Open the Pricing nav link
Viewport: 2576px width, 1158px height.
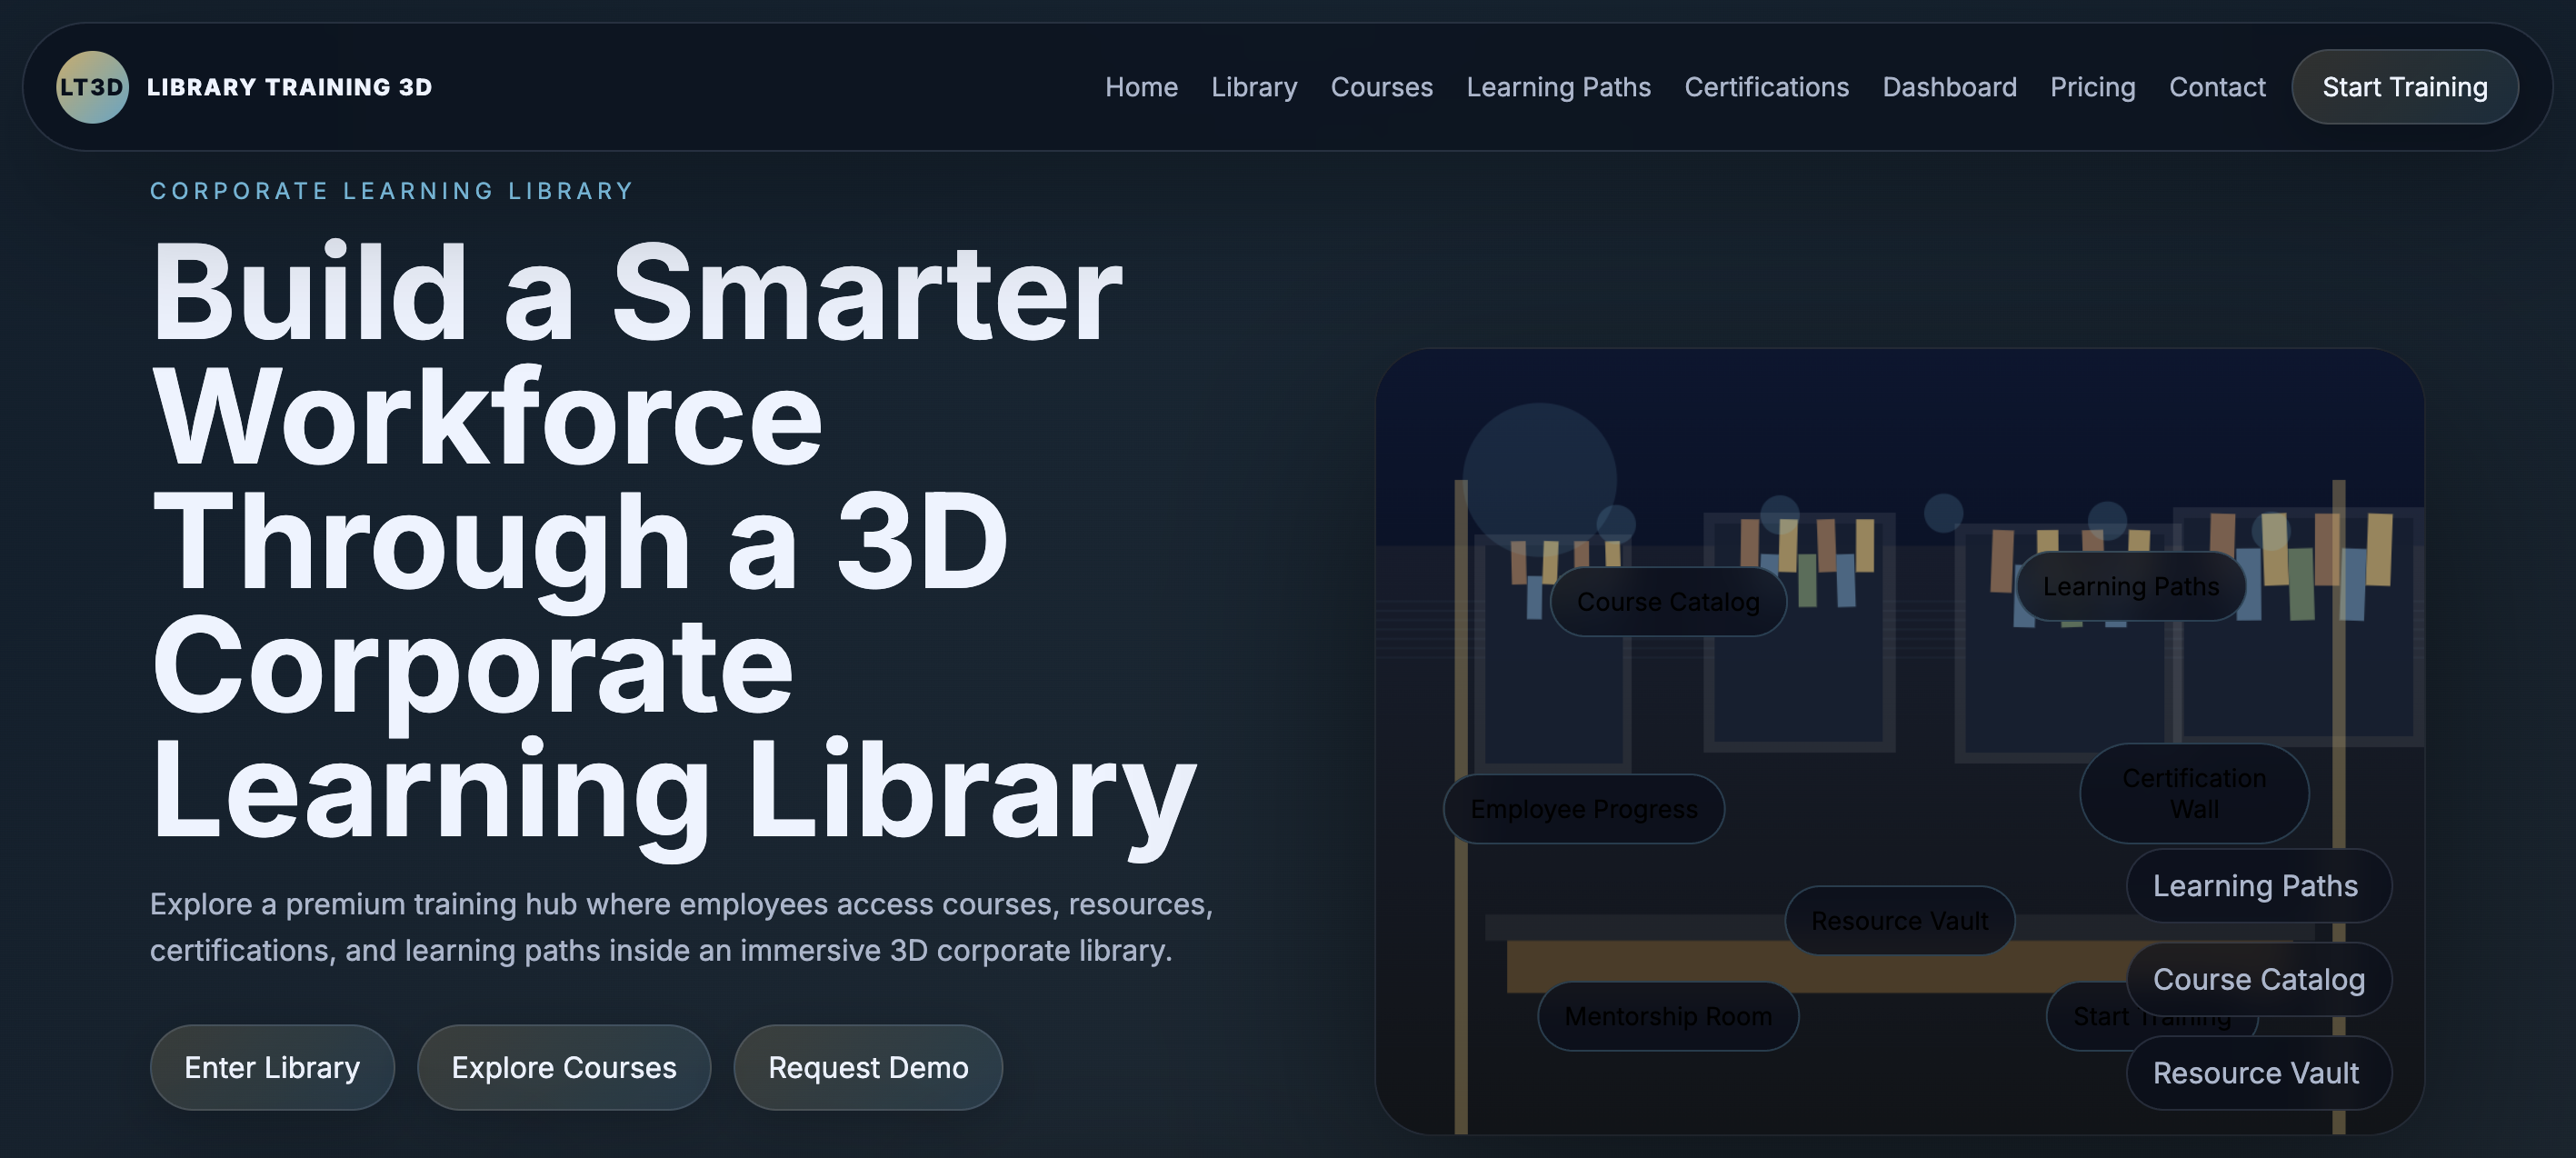2092,87
